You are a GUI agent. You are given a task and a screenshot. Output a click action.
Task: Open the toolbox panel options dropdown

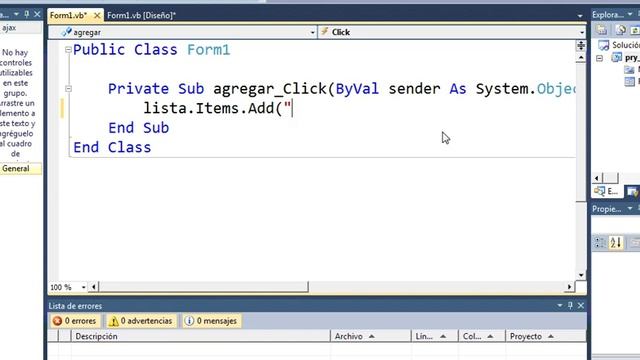click(16, 14)
